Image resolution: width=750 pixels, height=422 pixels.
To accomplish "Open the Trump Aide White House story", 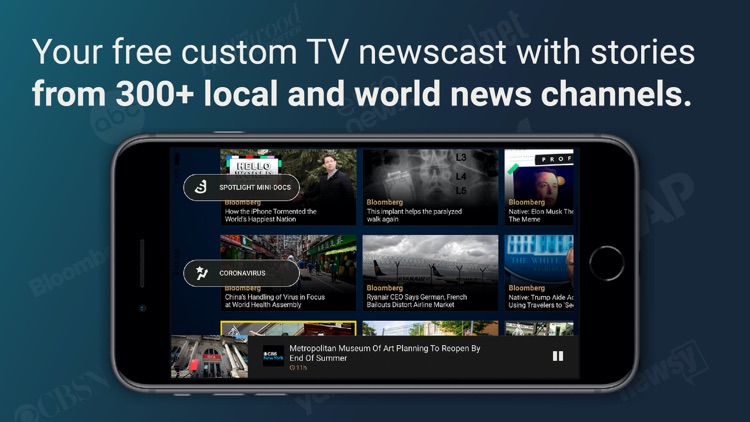I will 539,273.
